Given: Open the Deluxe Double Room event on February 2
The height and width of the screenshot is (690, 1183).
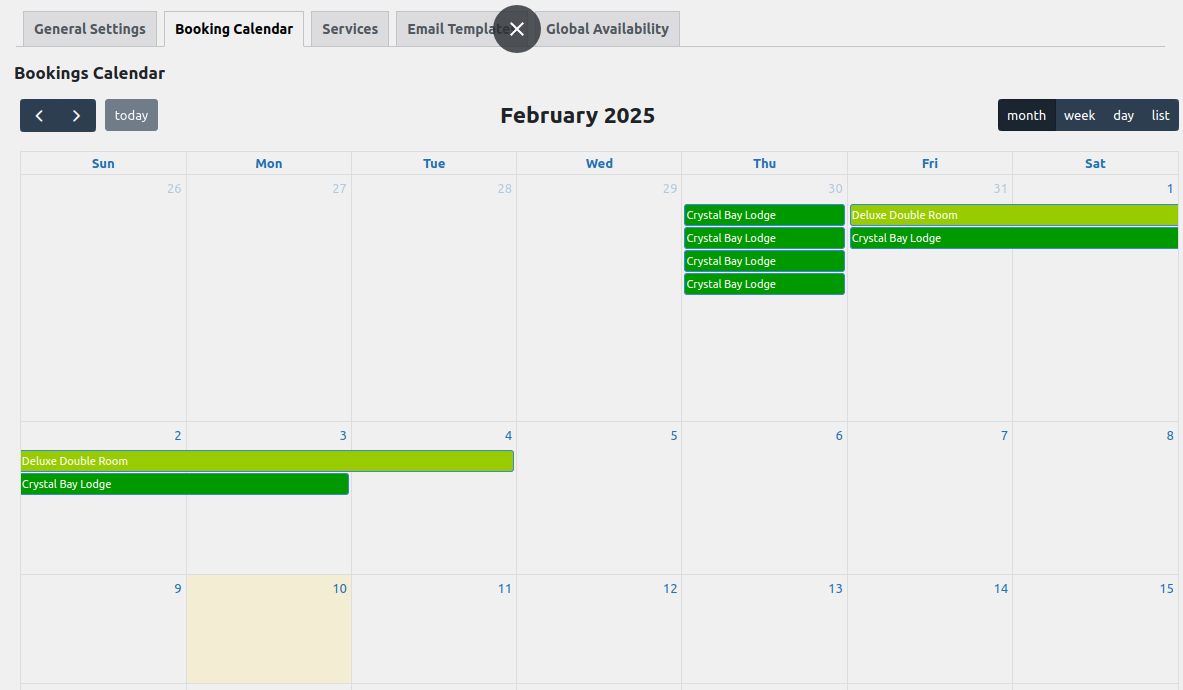Looking at the screenshot, I should pyautogui.click(x=267, y=461).
